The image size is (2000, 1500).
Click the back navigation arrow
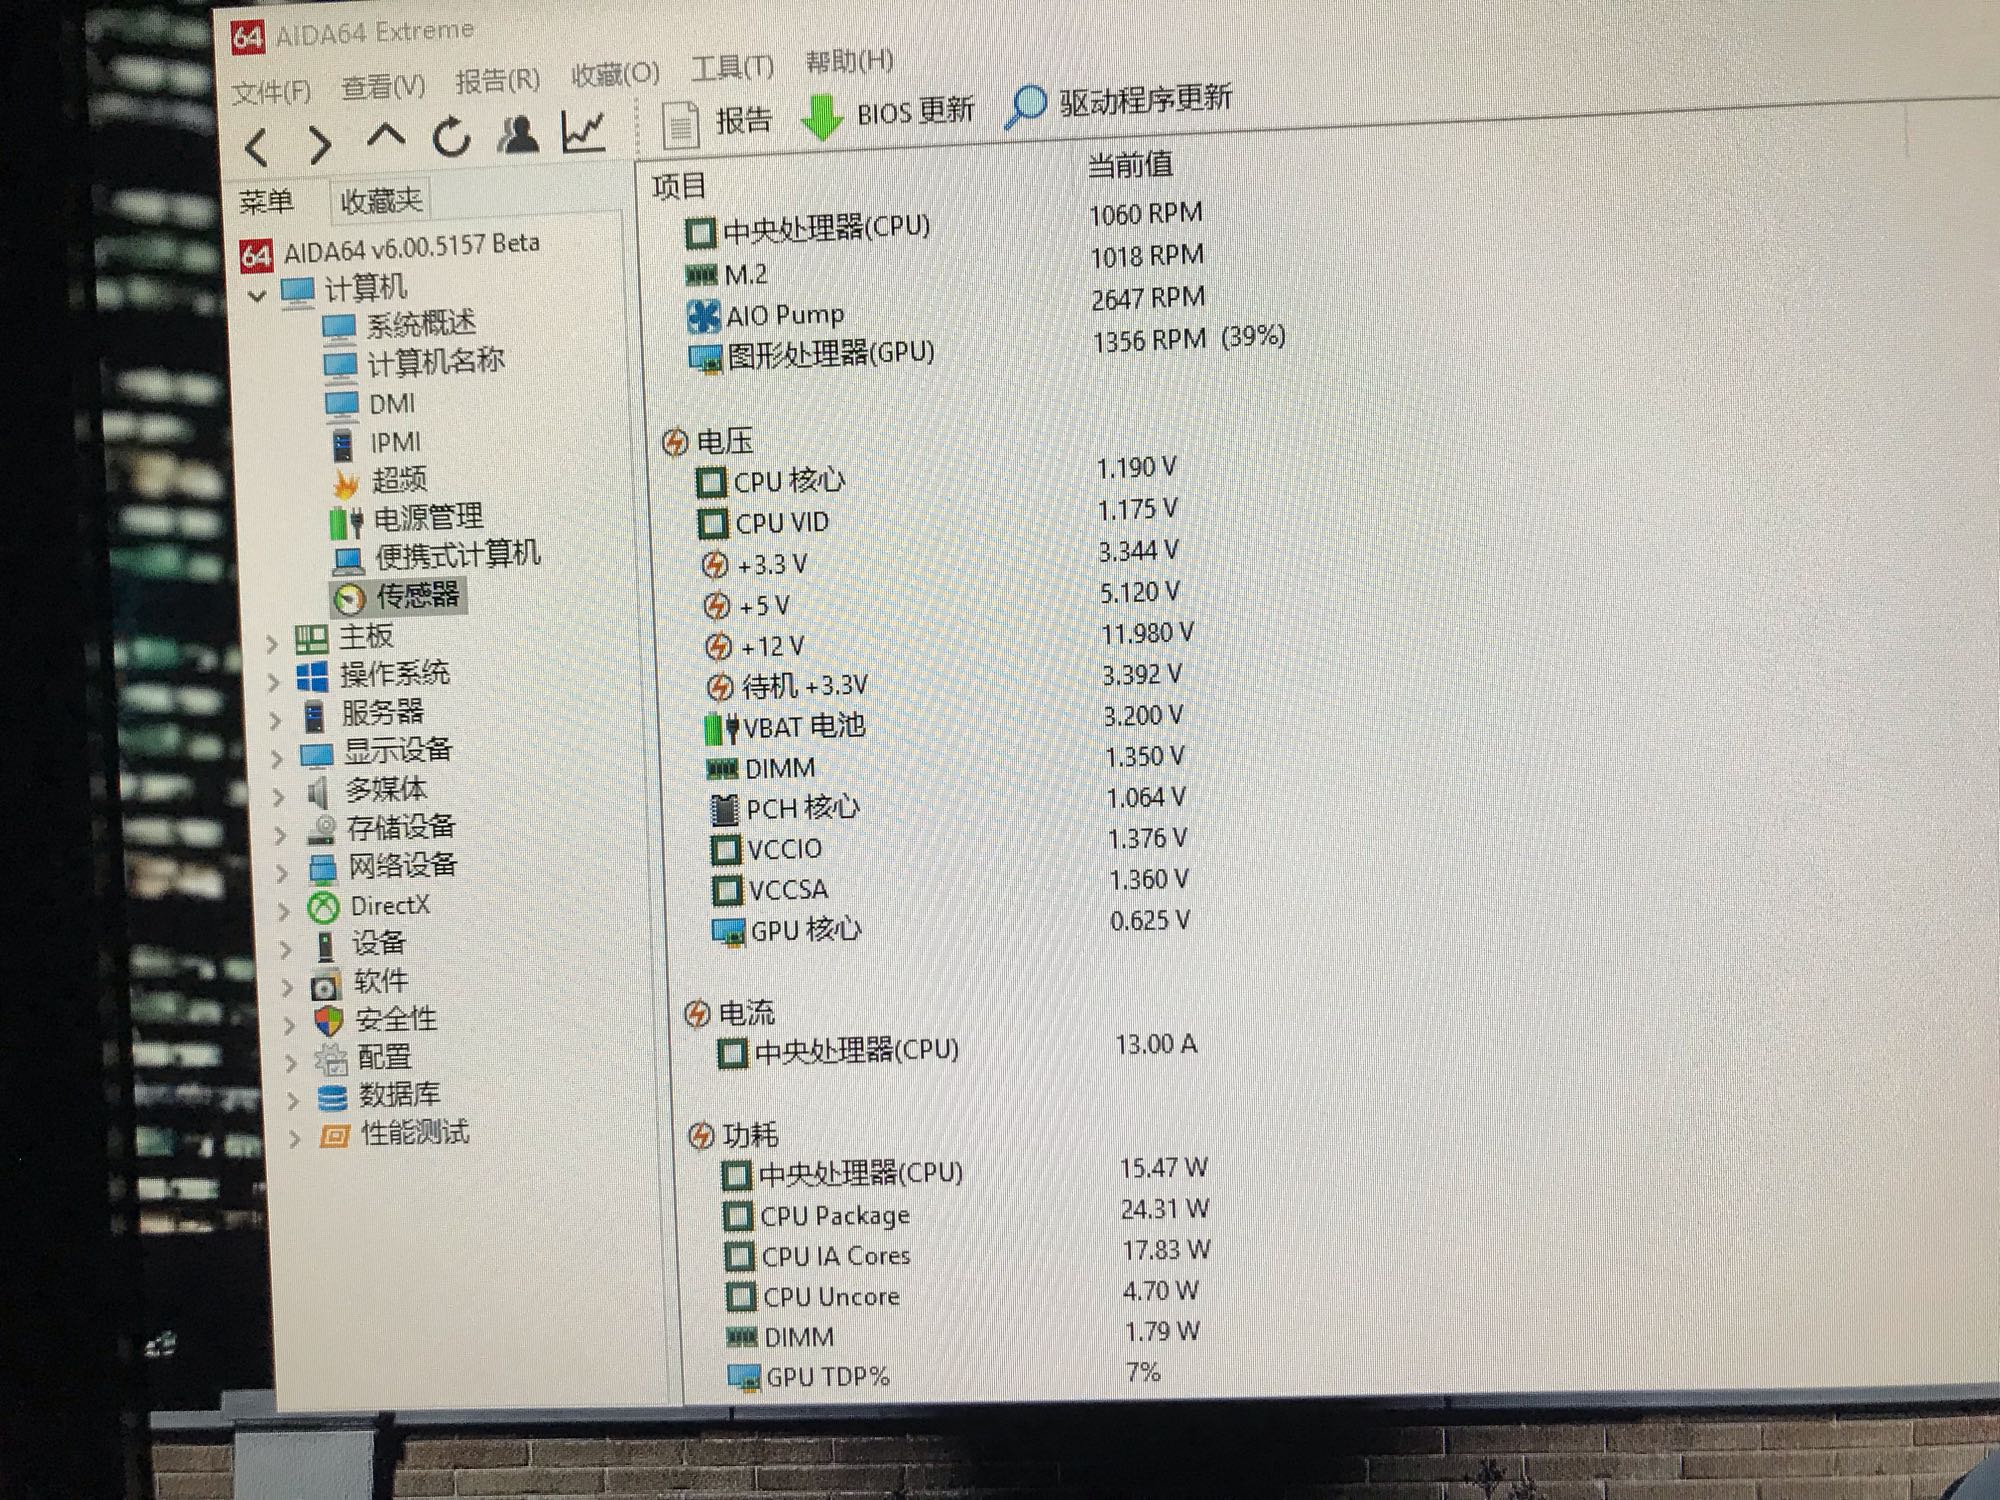[257, 148]
